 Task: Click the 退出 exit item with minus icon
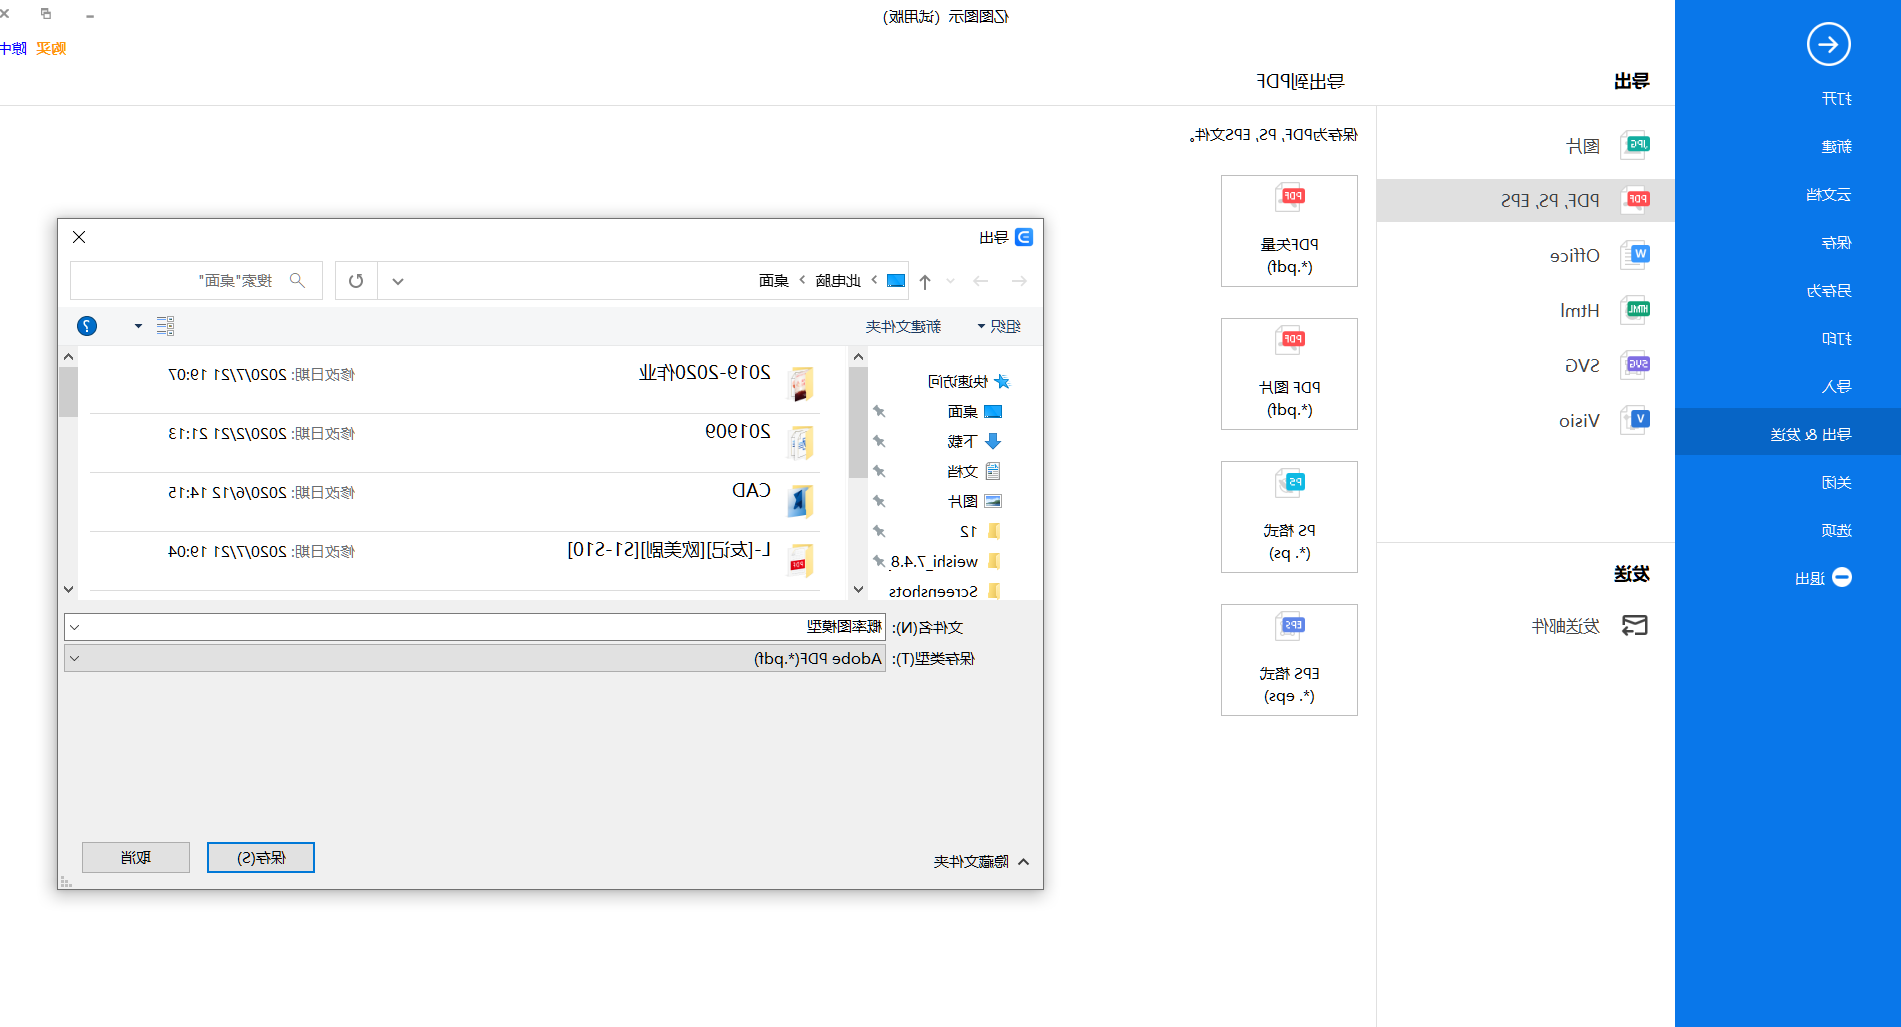1823,578
